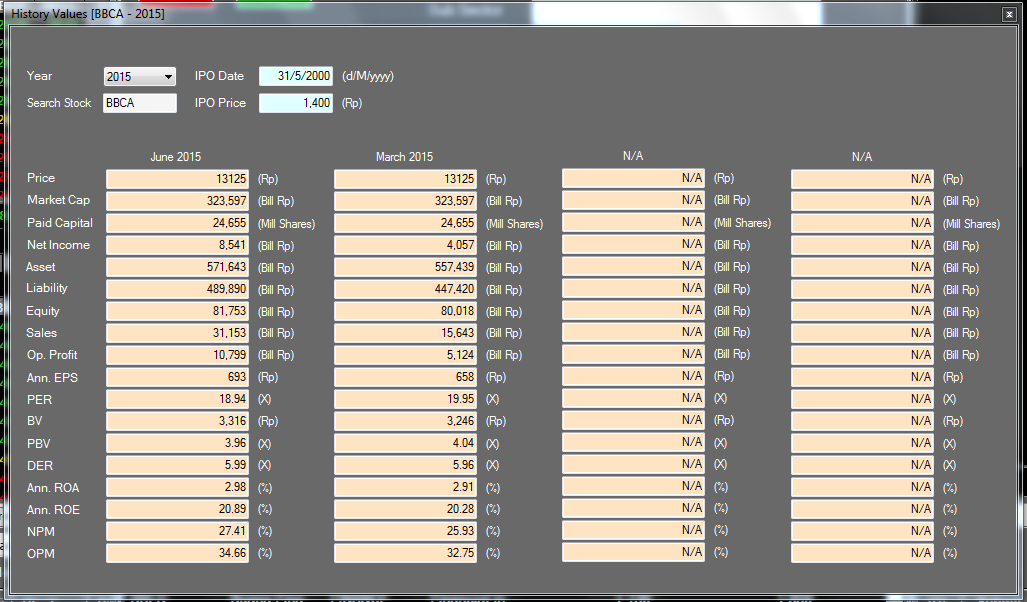Click the PBV row label
This screenshot has height=602, width=1027.
(x=39, y=444)
